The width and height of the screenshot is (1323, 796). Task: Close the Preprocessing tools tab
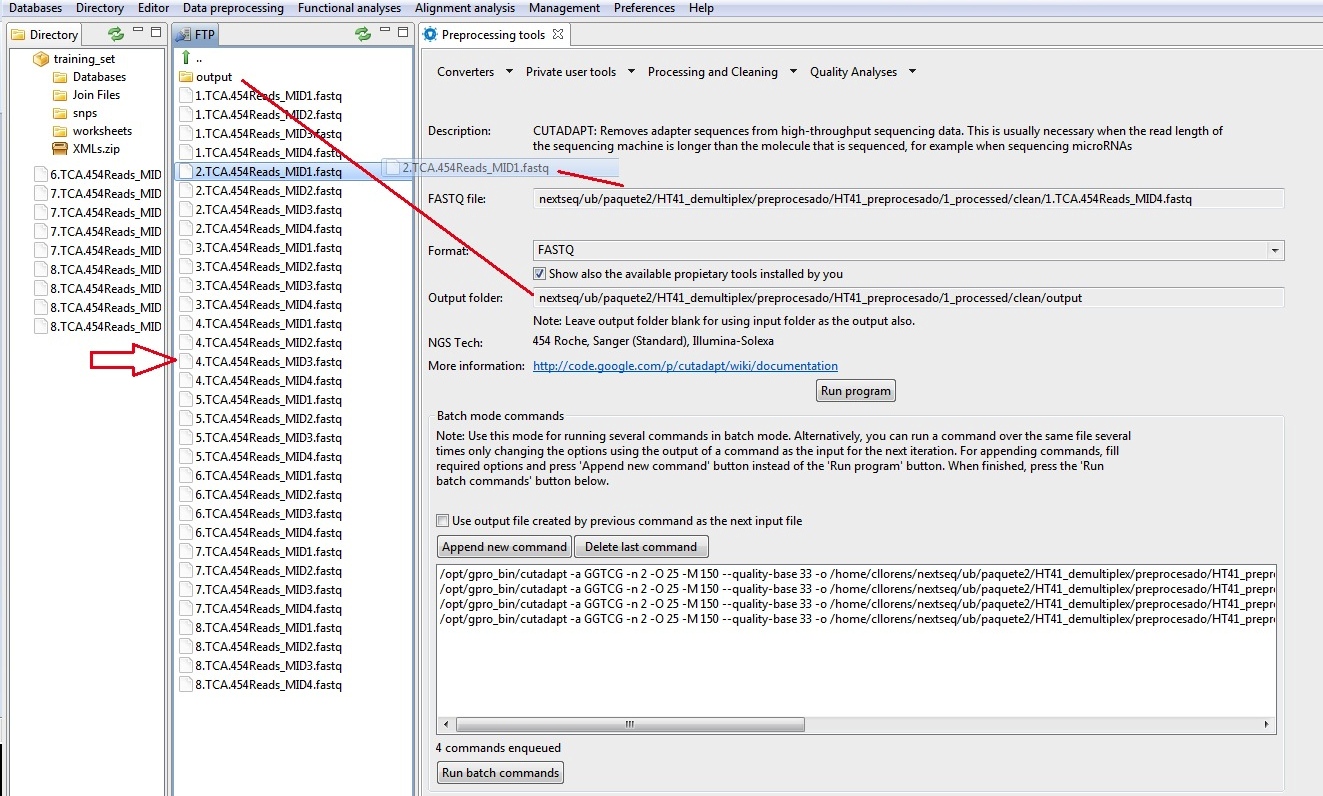click(x=558, y=34)
